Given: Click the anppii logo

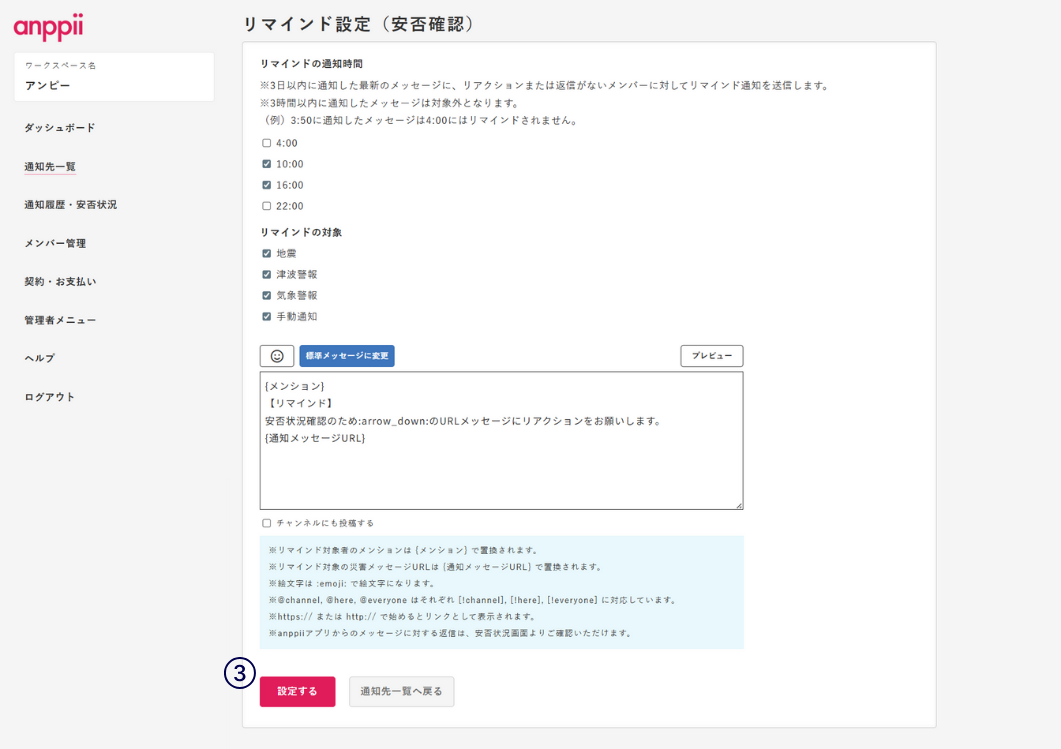Looking at the screenshot, I should (x=48, y=25).
